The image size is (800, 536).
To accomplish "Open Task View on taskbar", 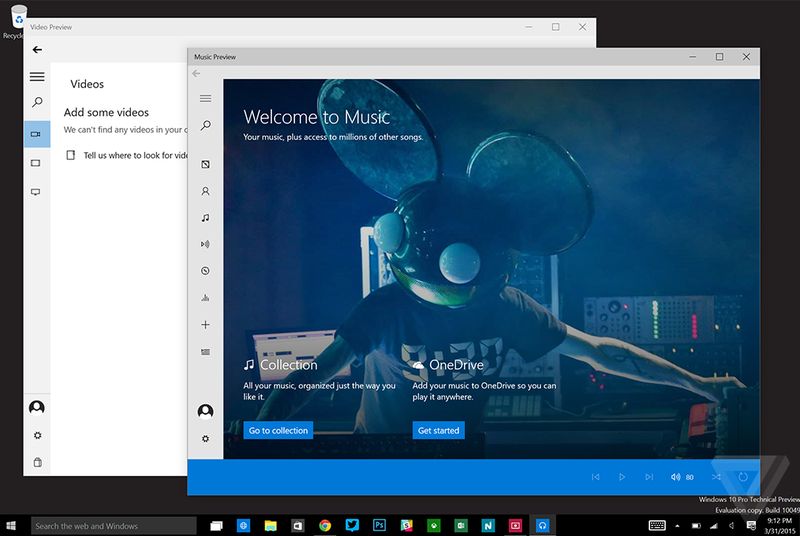I will [x=216, y=526].
